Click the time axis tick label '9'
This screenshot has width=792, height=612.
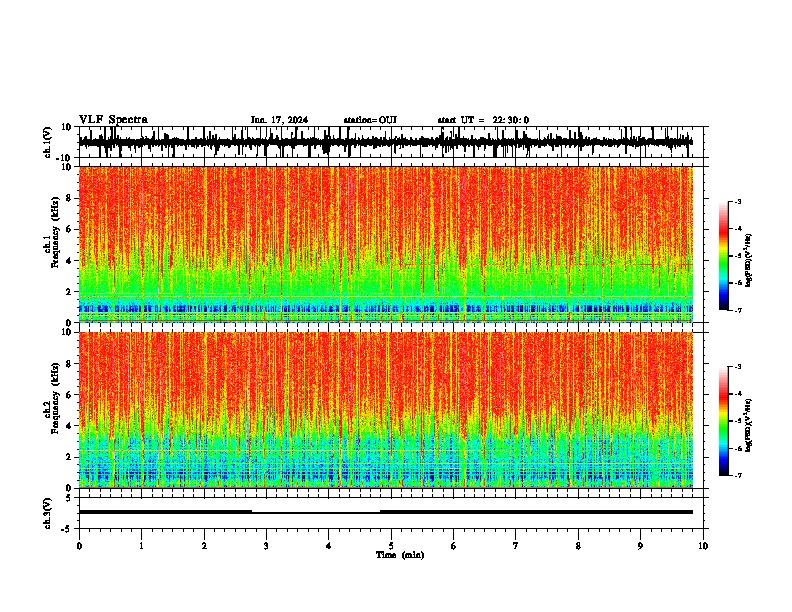(x=640, y=546)
